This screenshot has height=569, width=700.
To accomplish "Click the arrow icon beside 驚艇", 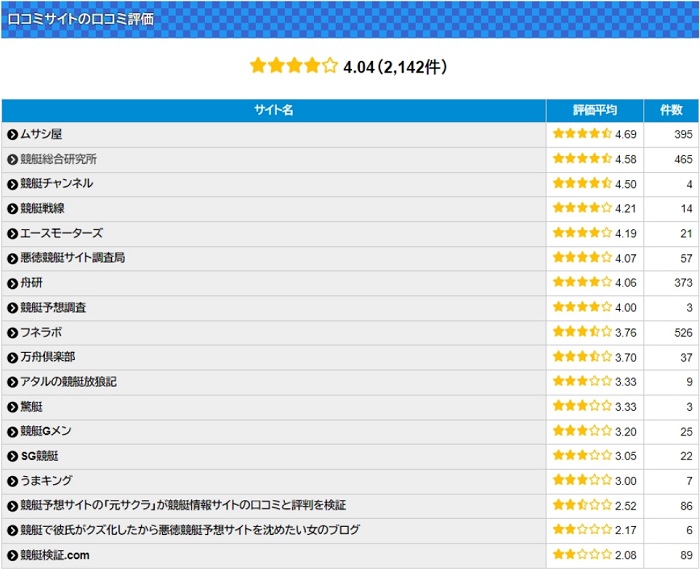I will 12,407.
